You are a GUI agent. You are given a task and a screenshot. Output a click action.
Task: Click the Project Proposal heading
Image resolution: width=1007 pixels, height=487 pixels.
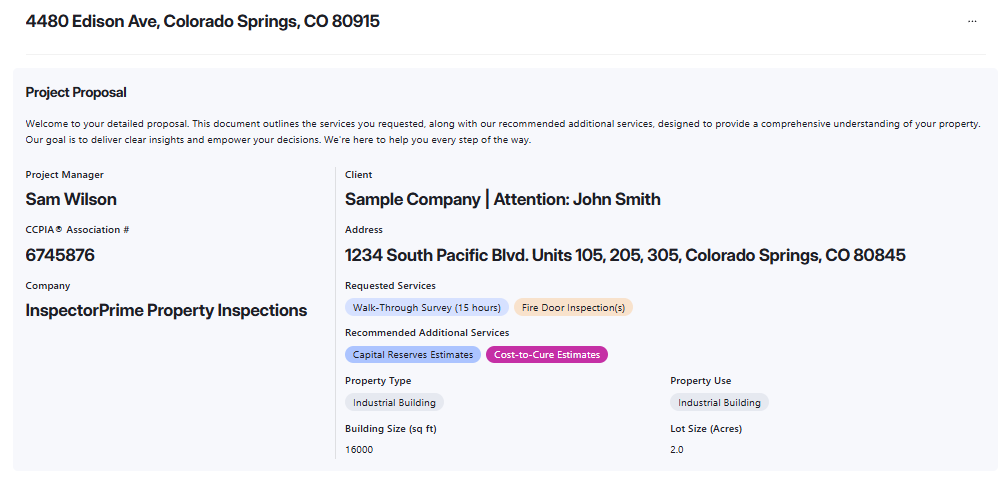coord(76,93)
